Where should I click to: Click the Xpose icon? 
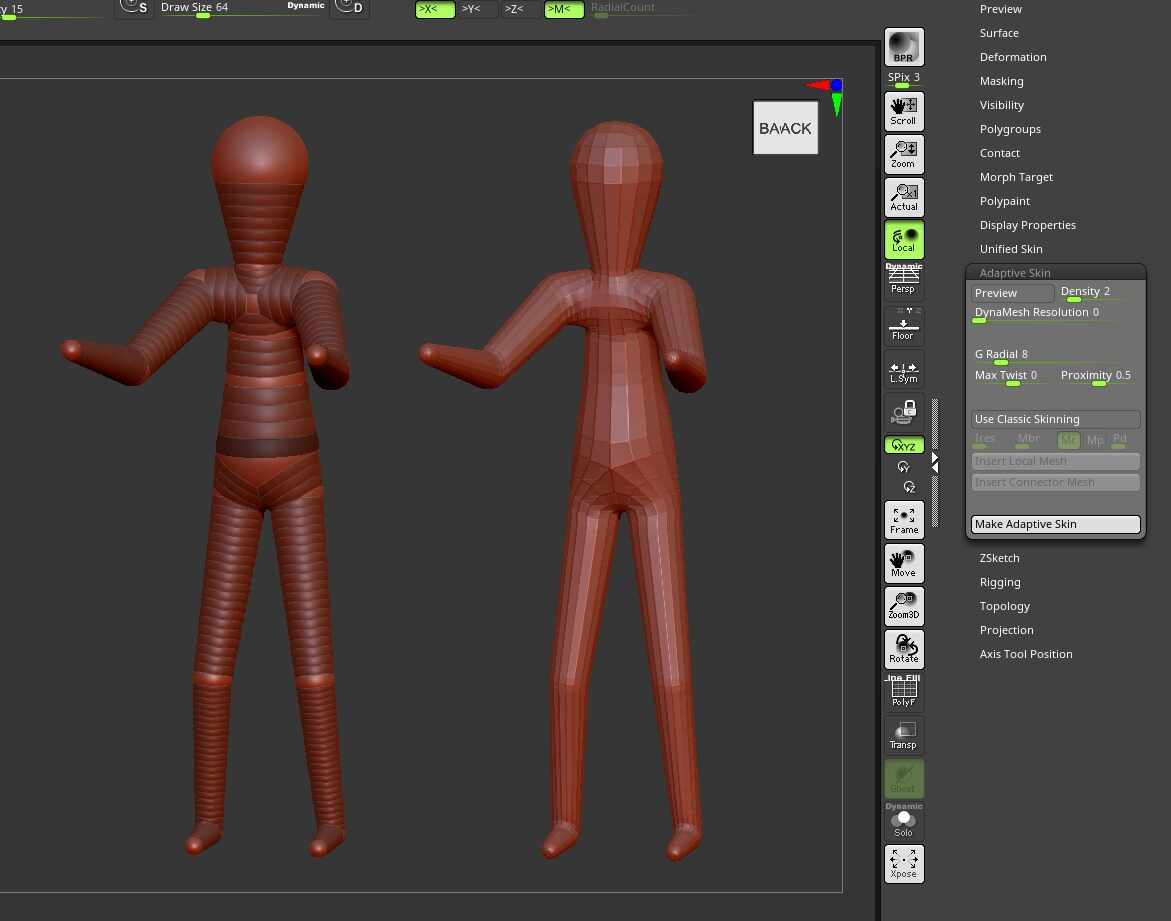(x=903, y=863)
